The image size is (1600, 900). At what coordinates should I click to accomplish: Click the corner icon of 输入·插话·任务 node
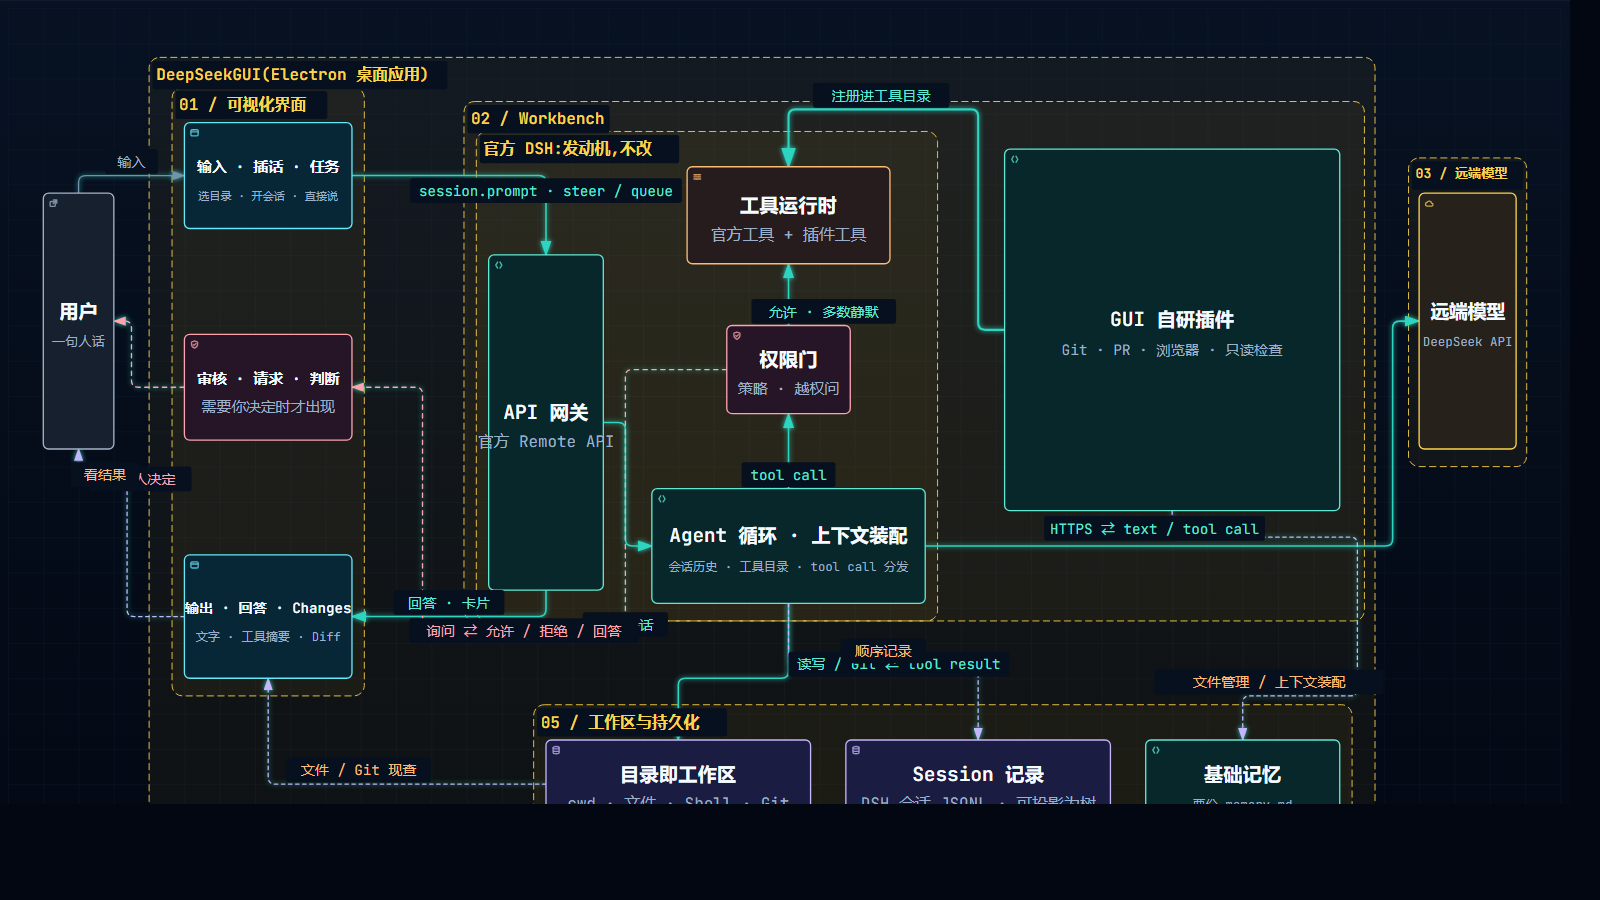pyautogui.click(x=195, y=133)
